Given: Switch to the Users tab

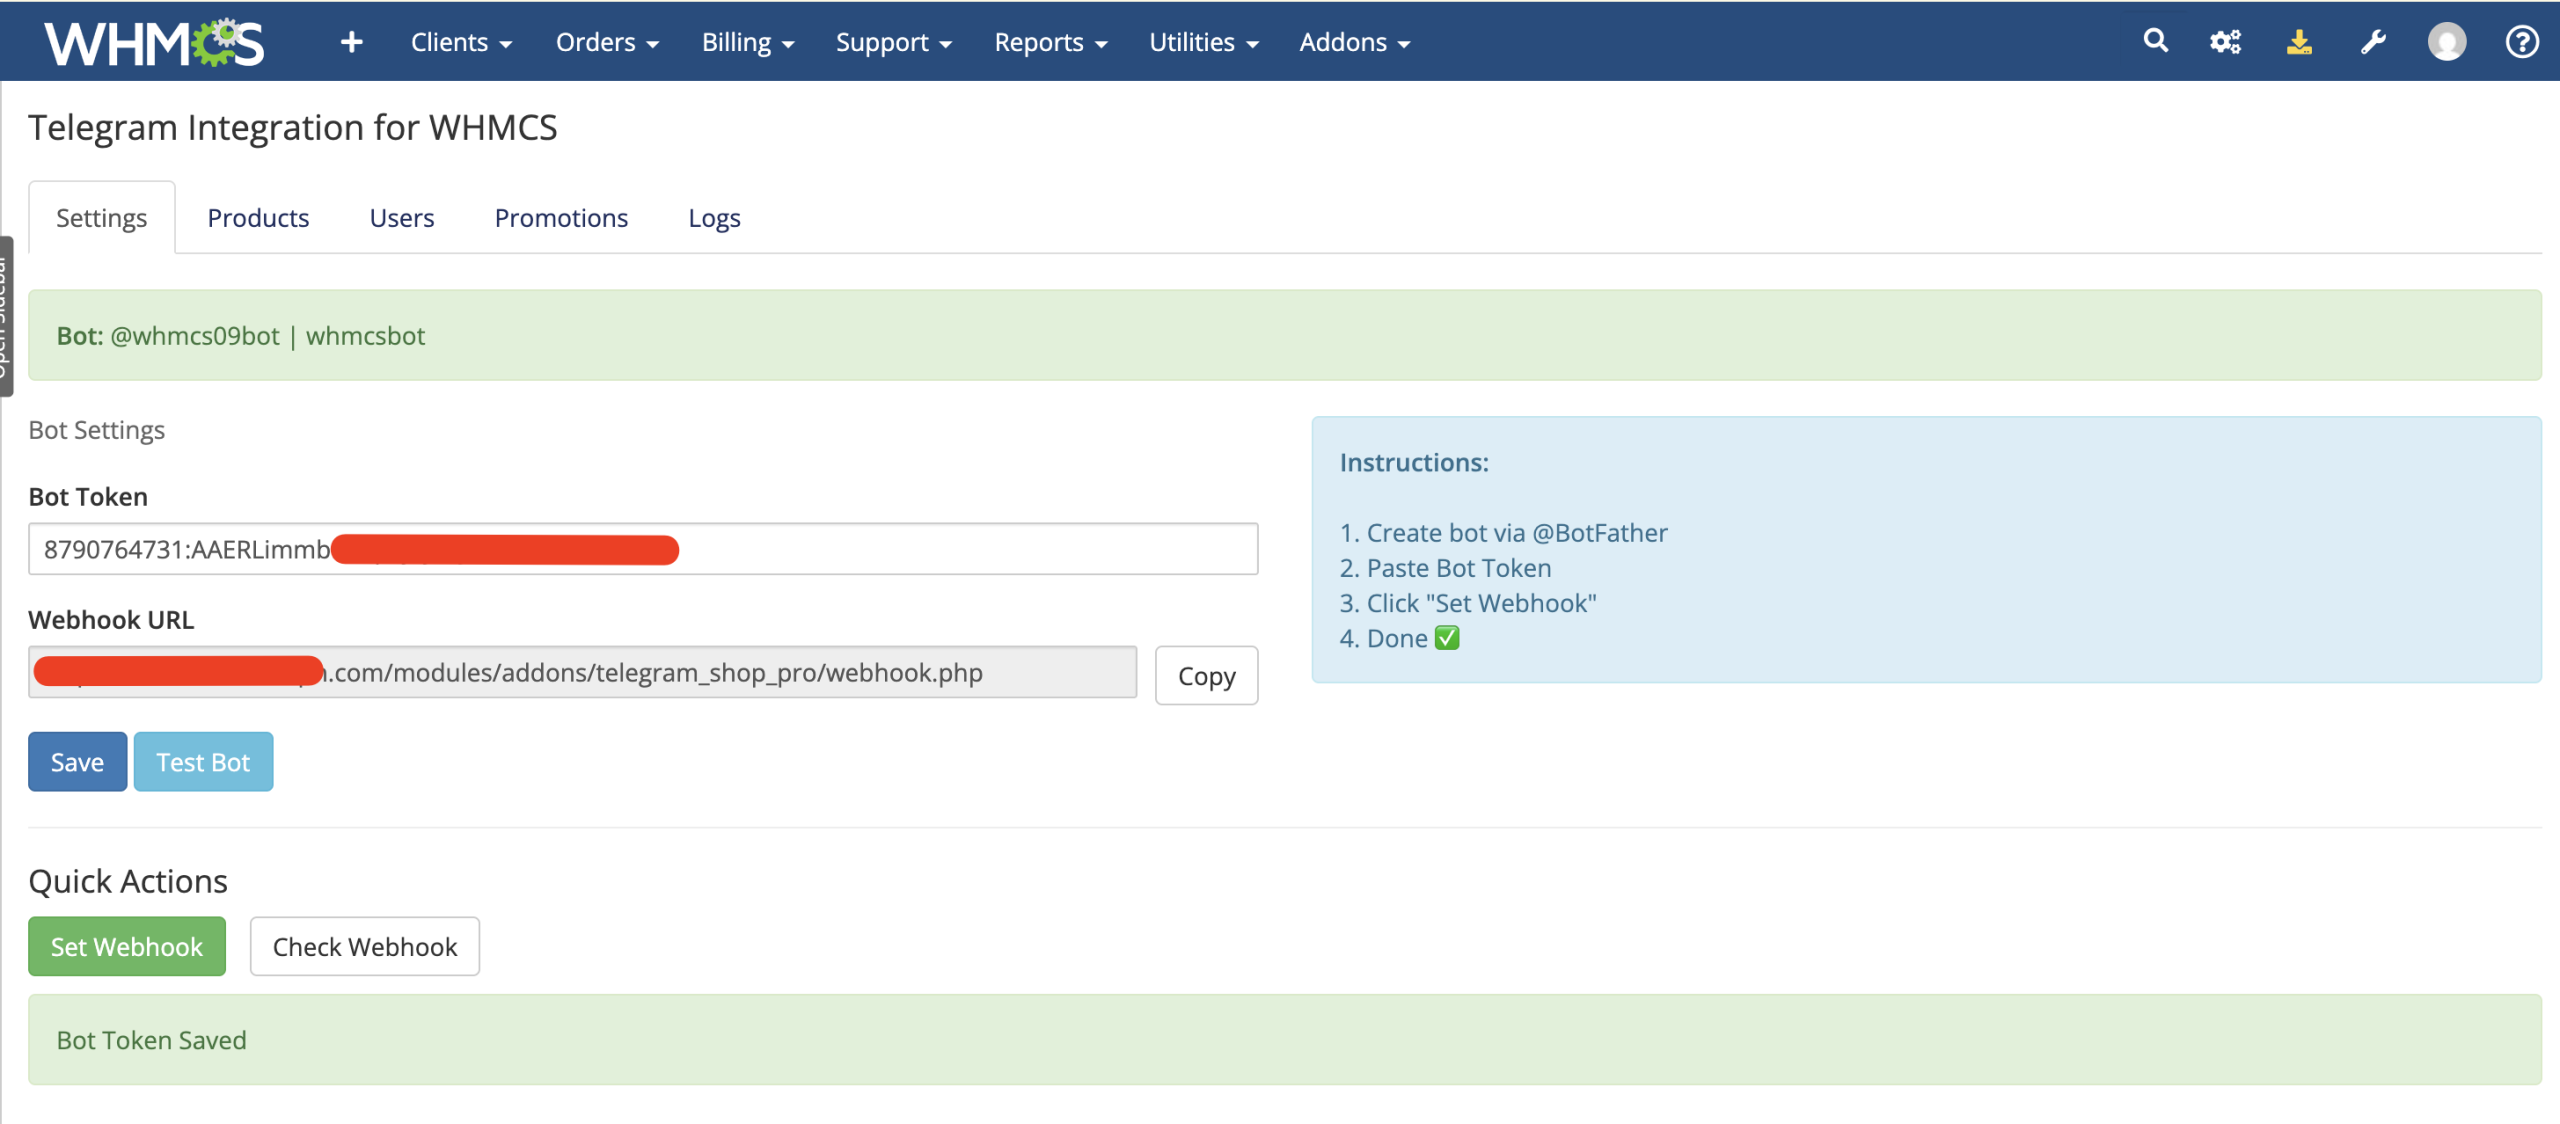Looking at the screenshot, I should 402,218.
